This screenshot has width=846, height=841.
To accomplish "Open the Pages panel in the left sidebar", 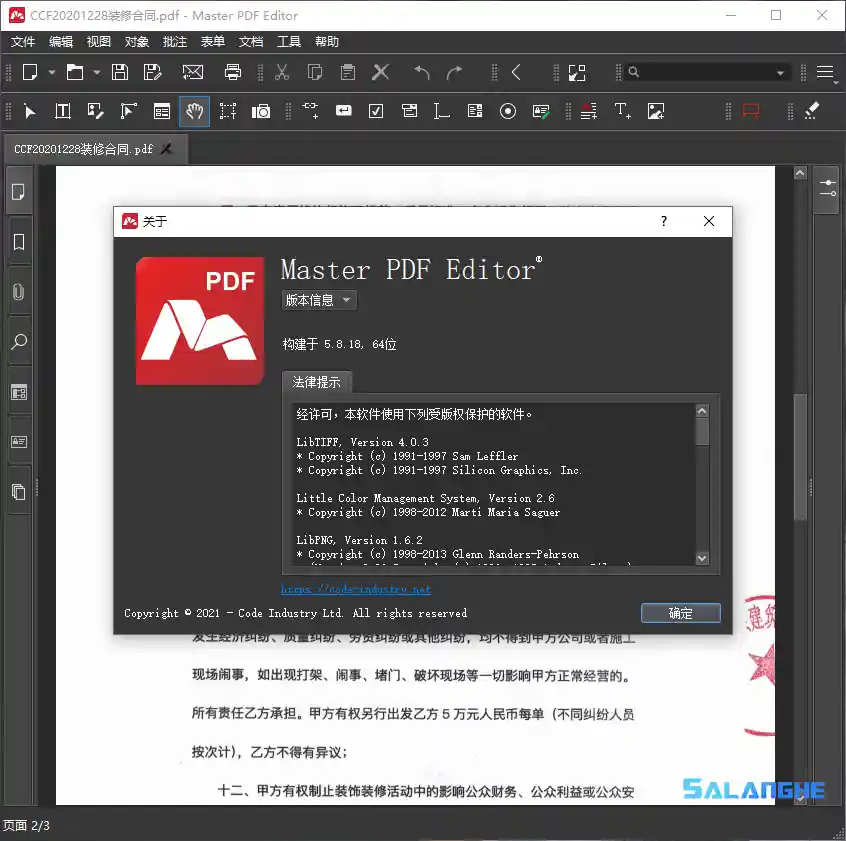I will coord(19,190).
